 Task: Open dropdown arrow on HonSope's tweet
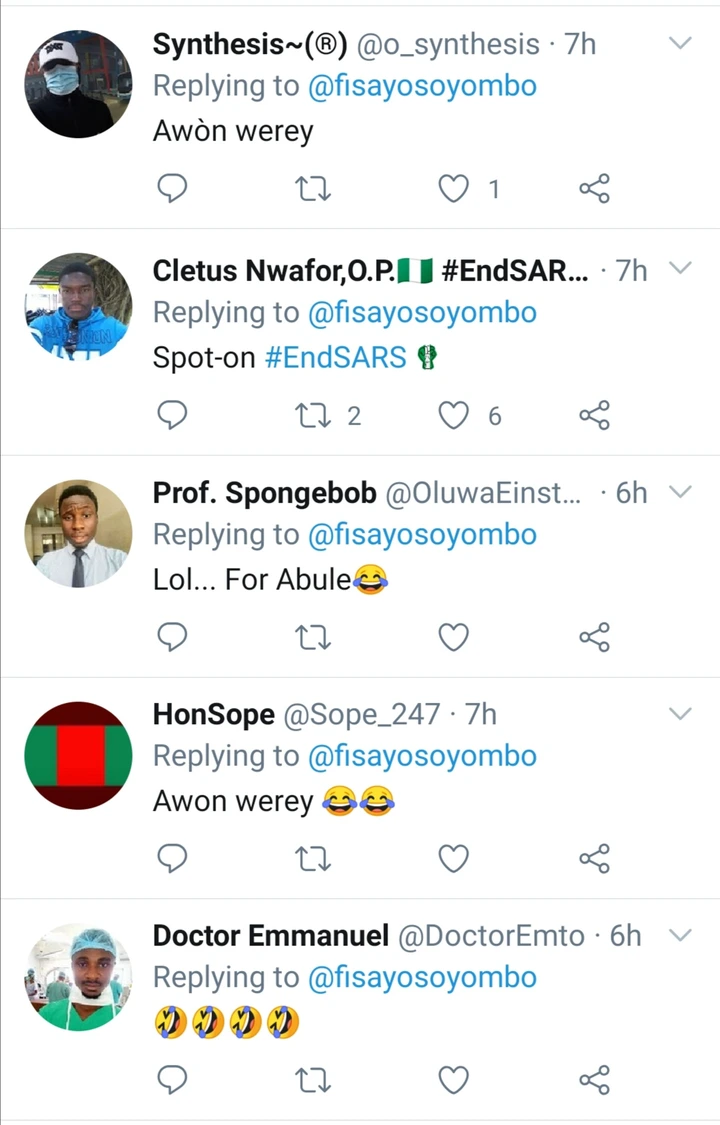click(679, 714)
